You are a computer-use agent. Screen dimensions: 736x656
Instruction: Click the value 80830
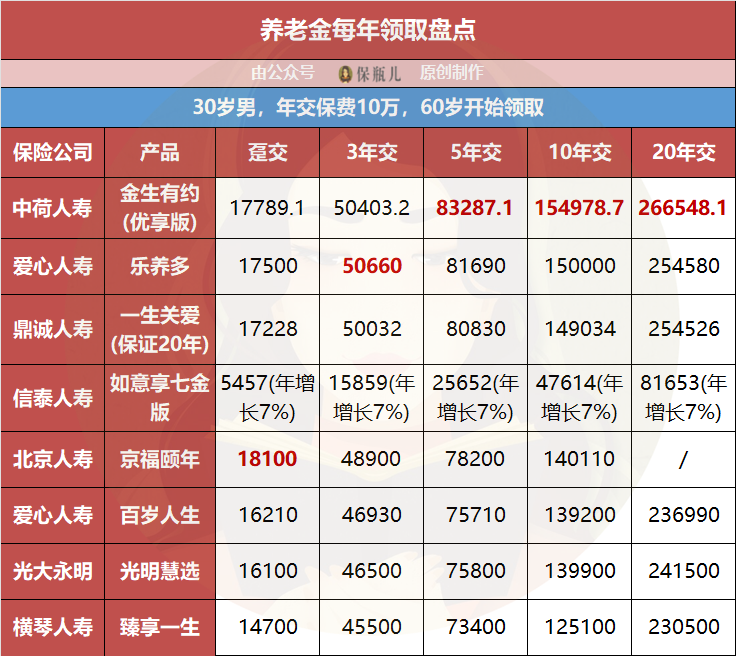(x=476, y=329)
